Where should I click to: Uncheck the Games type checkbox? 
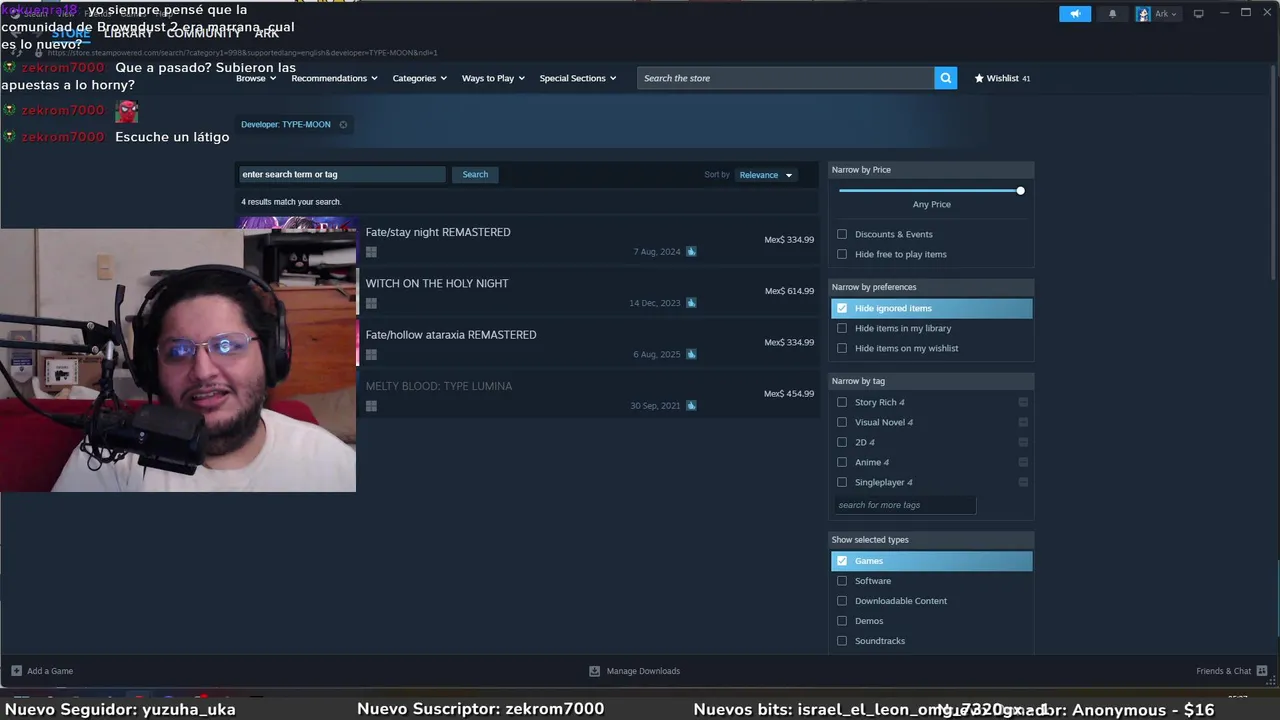click(842, 561)
